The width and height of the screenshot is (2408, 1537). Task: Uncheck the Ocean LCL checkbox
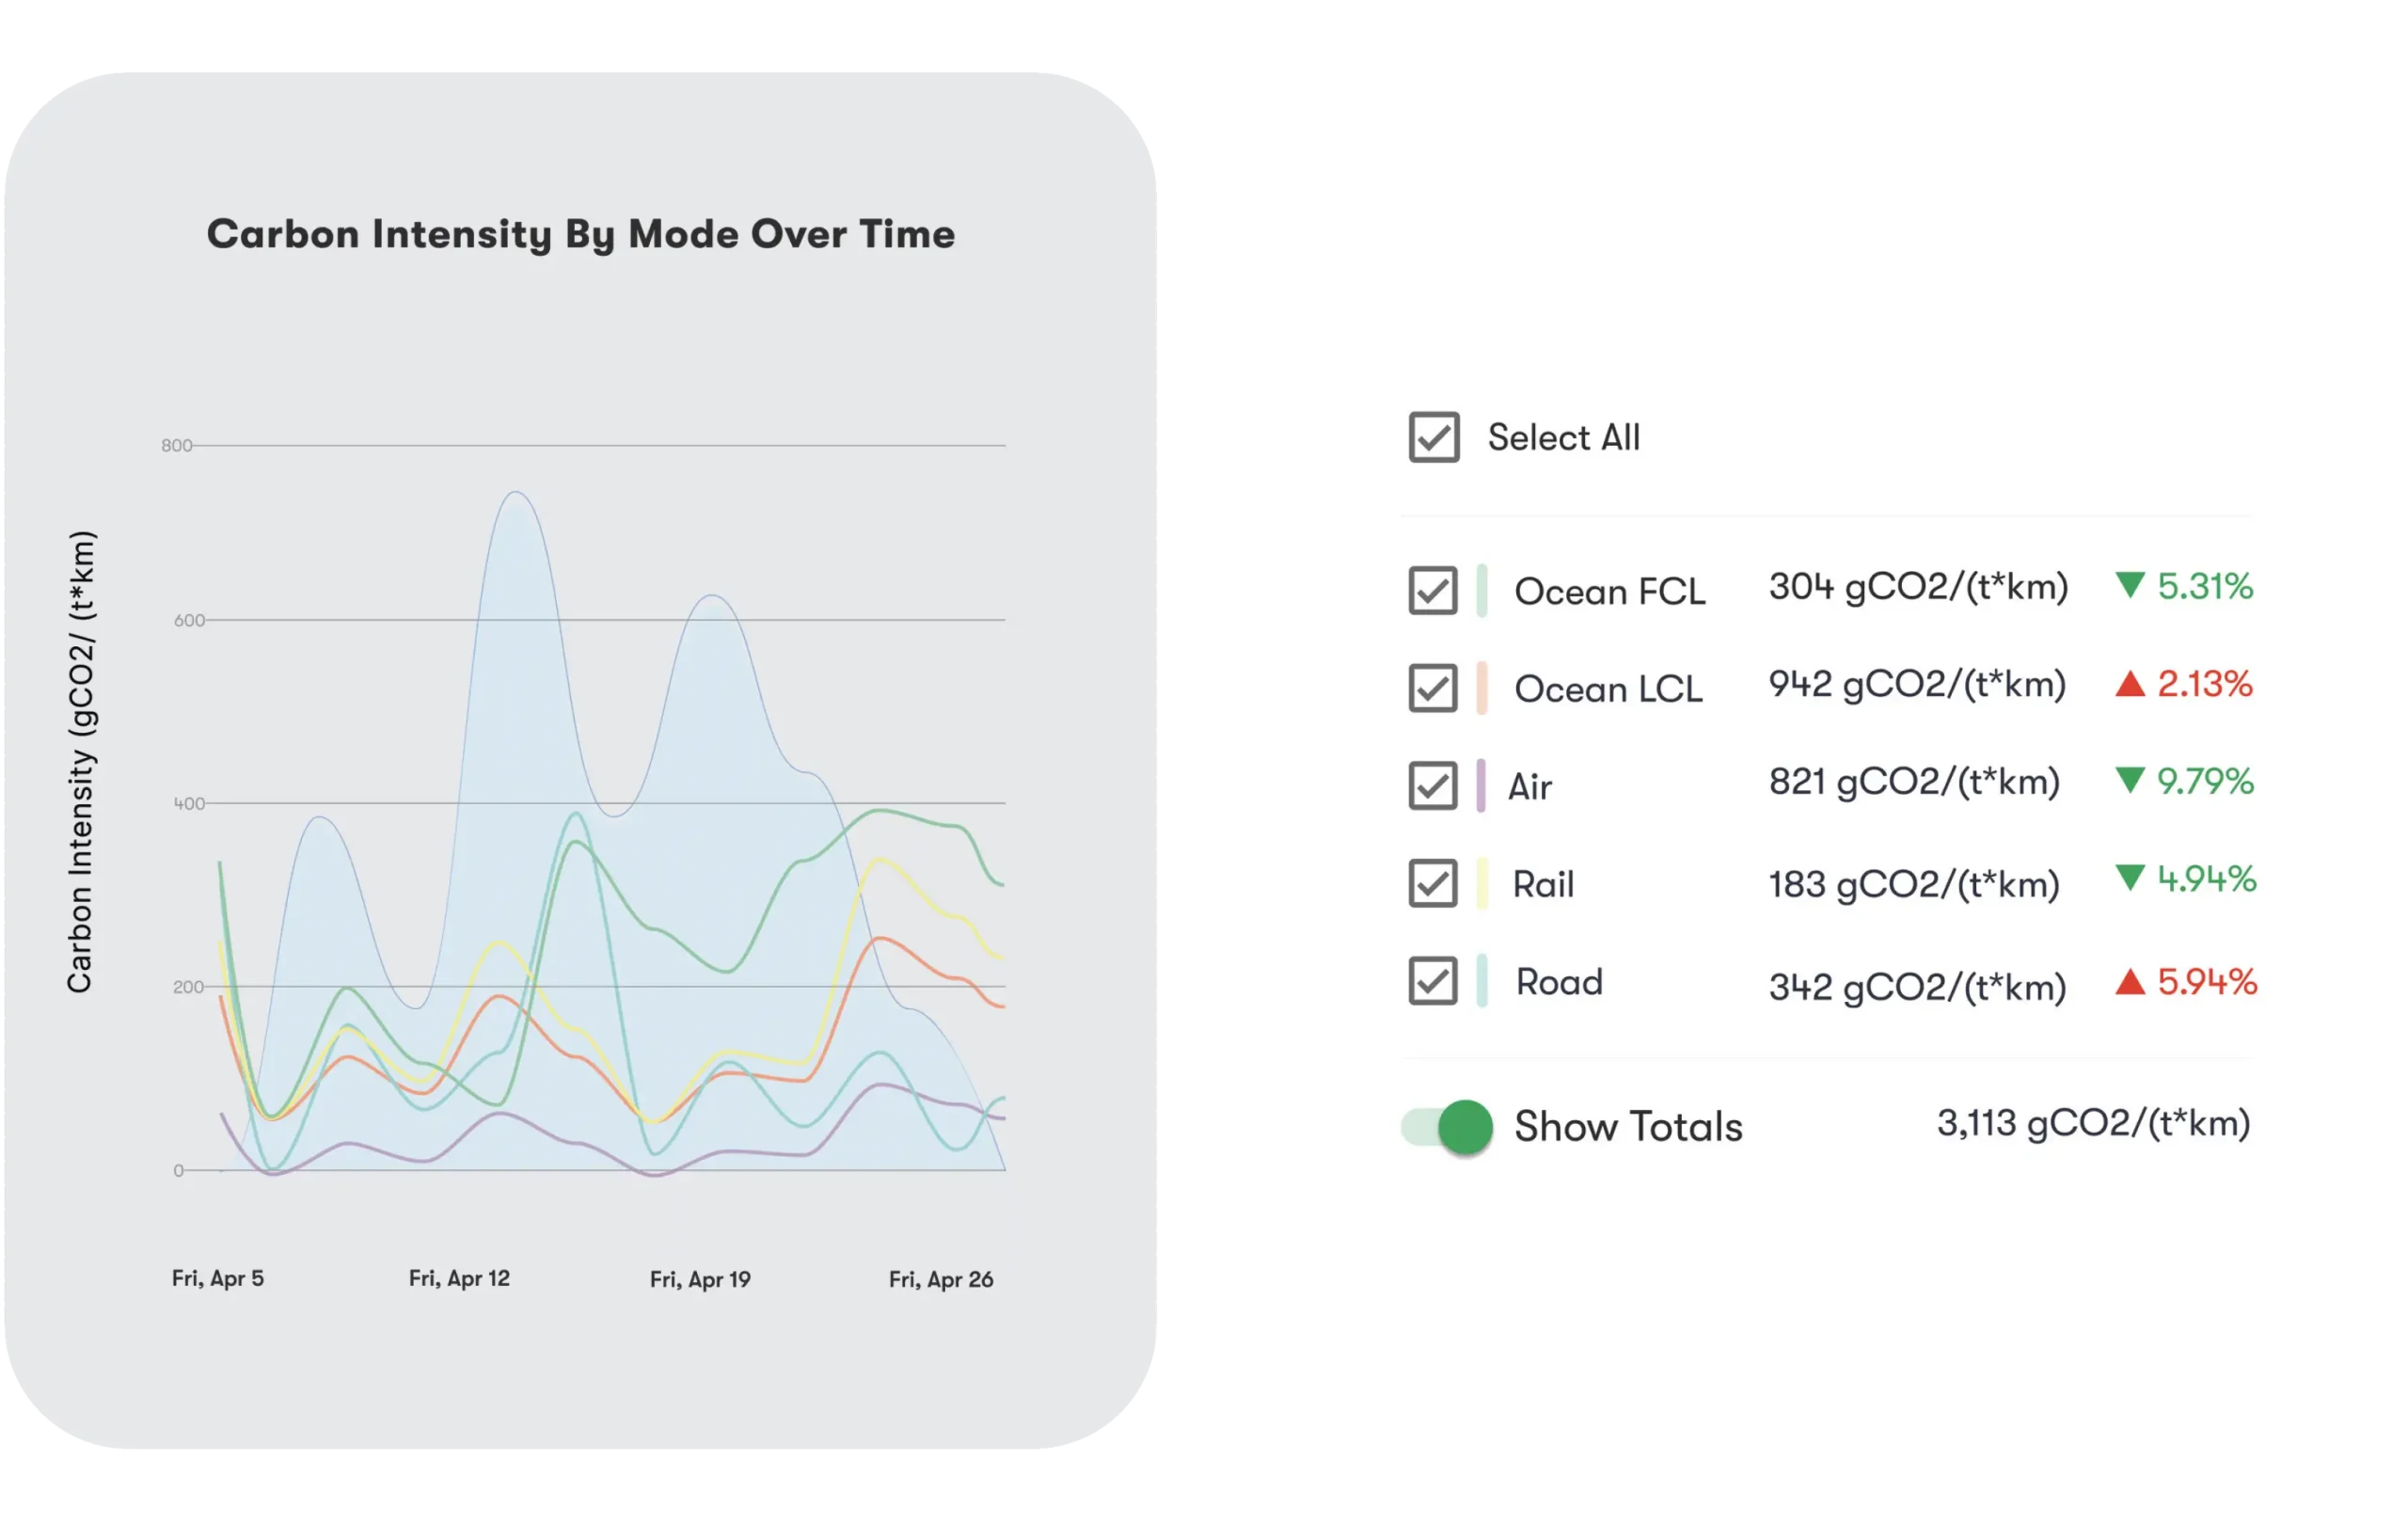(x=1432, y=688)
